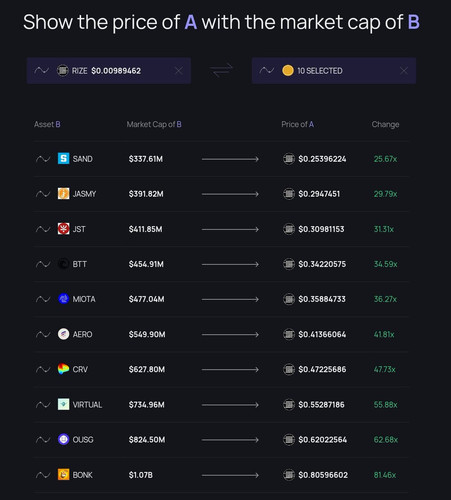
Task: Click the MIOTA token logo
Action: 63,299
